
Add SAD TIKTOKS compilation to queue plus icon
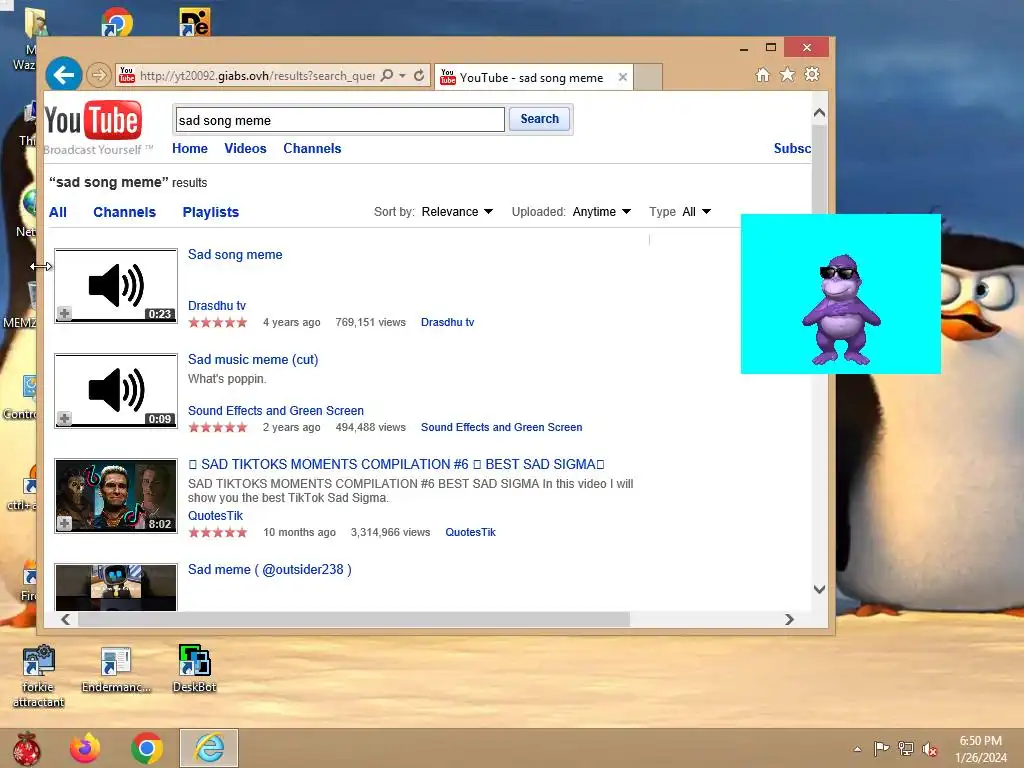point(64,524)
